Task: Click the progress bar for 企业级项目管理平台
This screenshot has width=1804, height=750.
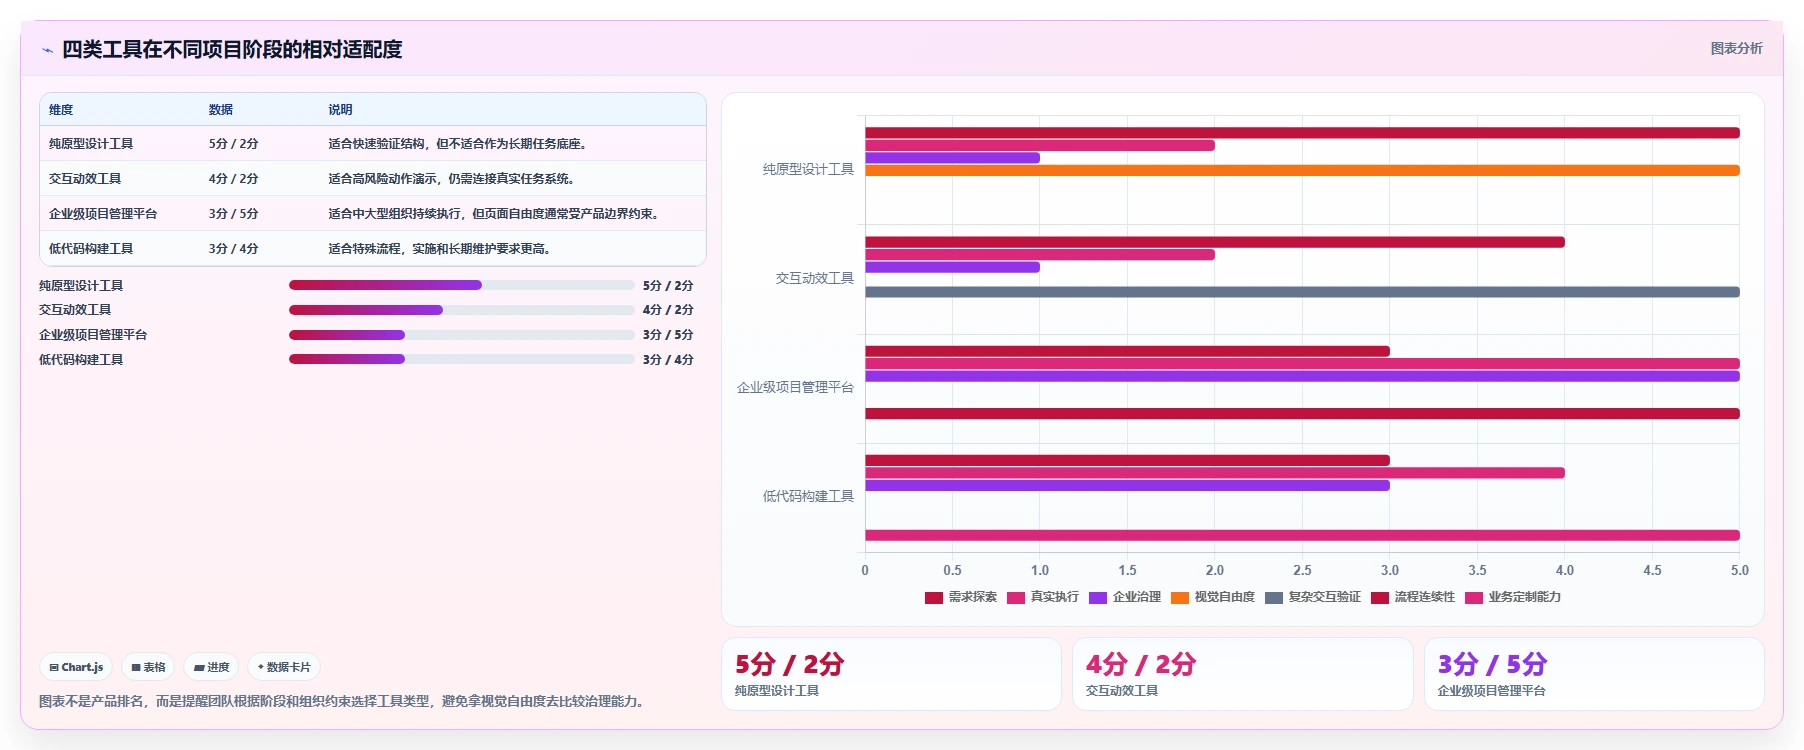Action: pyautogui.click(x=462, y=335)
